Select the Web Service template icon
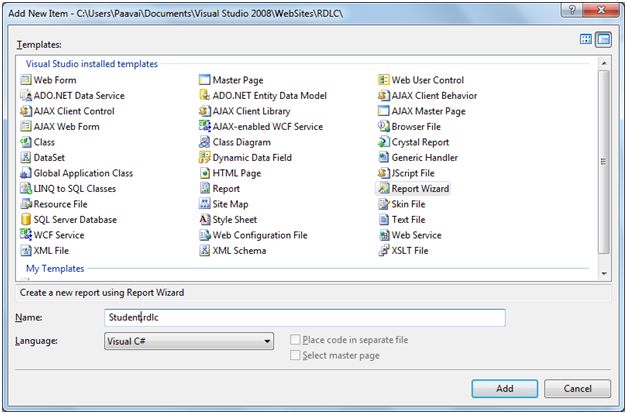The width and height of the screenshot is (627, 414). click(383, 235)
